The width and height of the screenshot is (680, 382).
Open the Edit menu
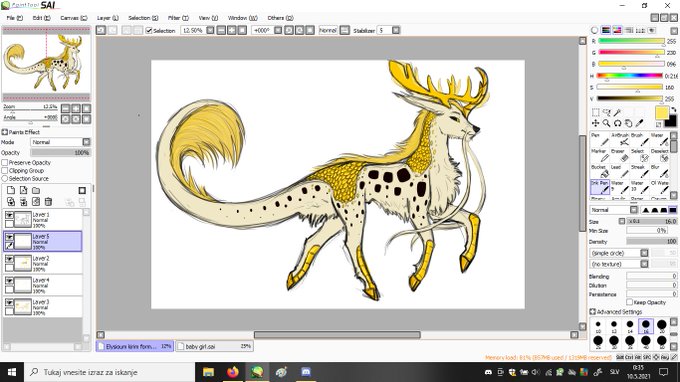click(41, 18)
